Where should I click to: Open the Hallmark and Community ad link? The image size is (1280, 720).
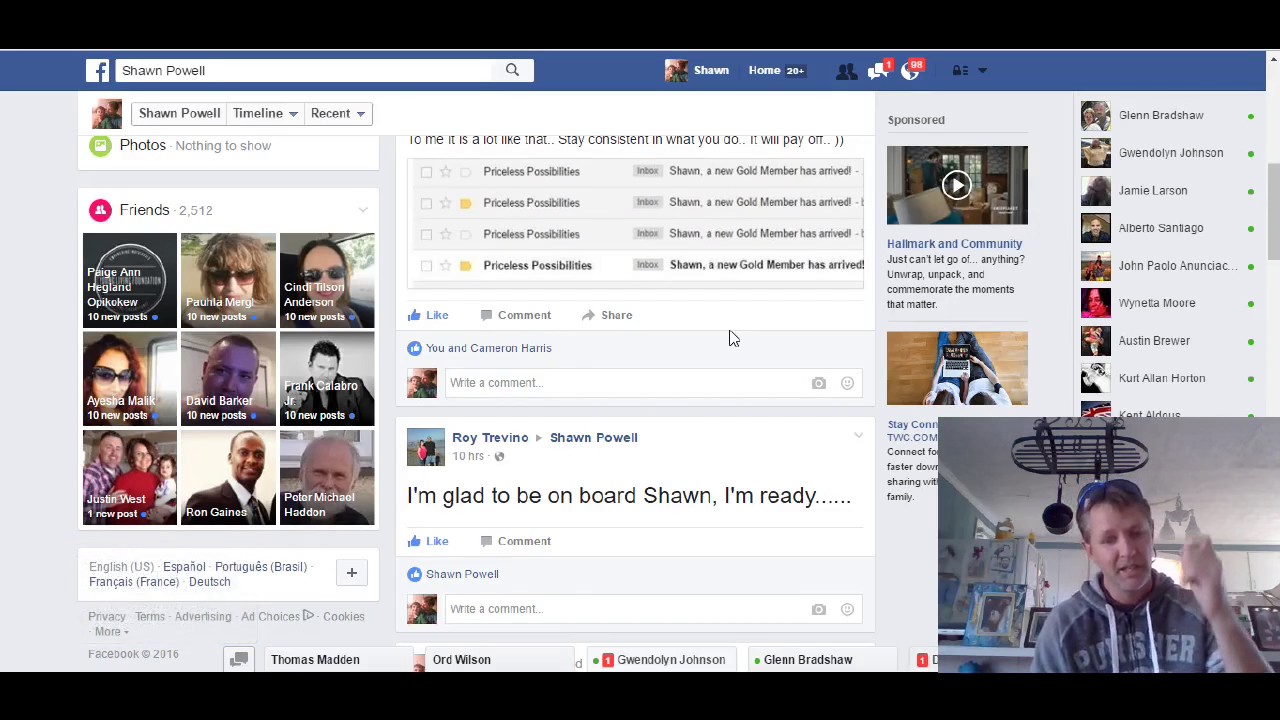(954, 244)
